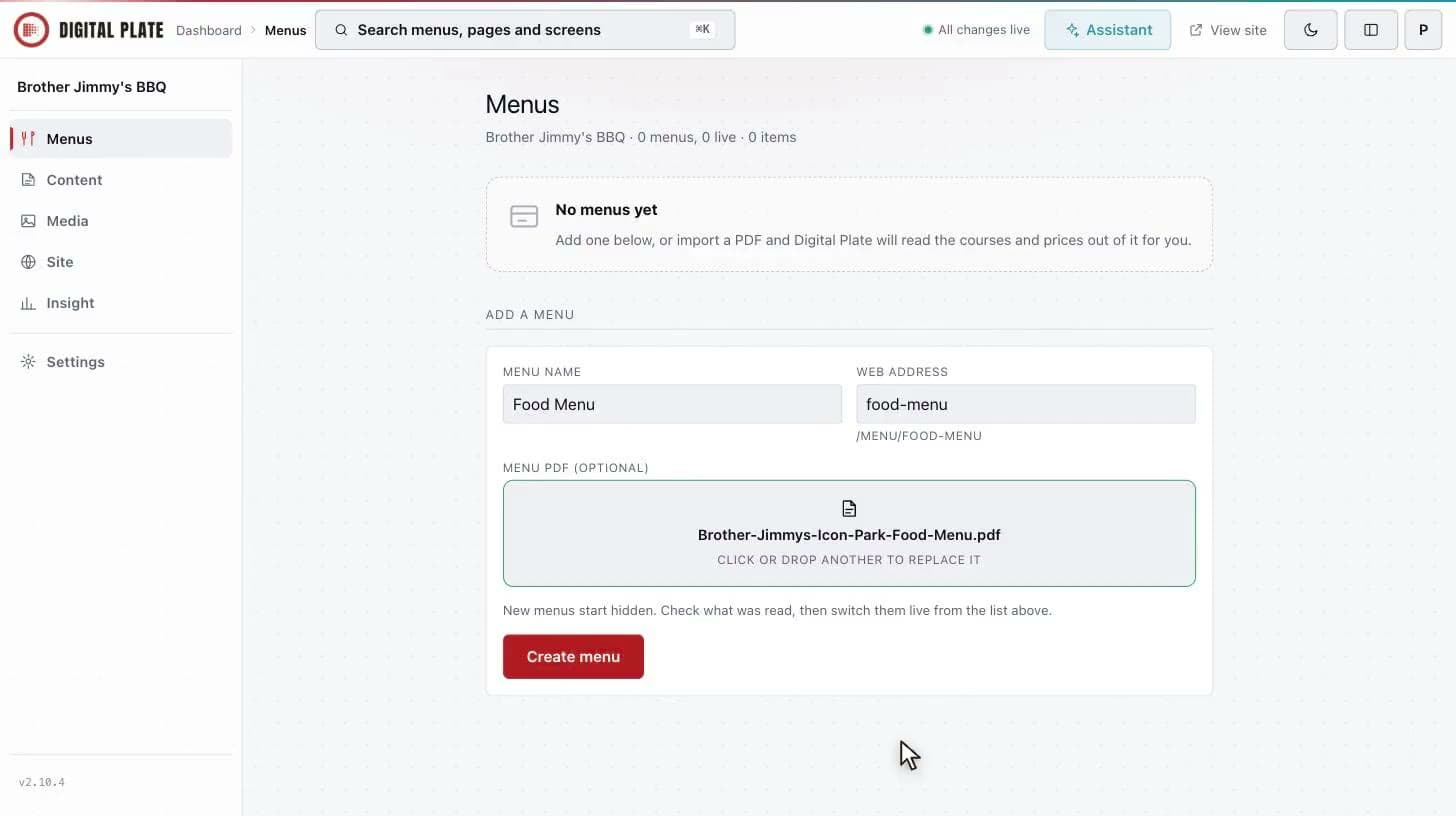Click the No menus yet heading

(x=606, y=210)
